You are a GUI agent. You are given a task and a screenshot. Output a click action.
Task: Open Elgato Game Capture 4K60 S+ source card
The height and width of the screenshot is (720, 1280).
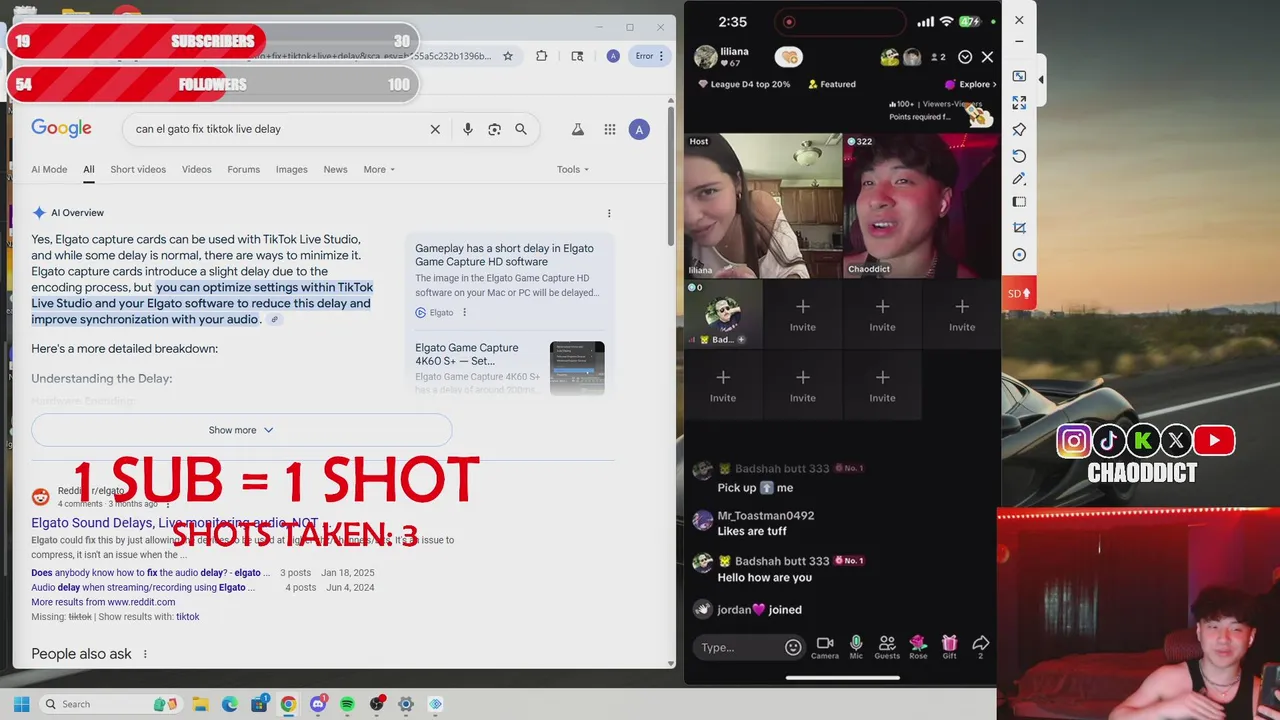coord(509,367)
